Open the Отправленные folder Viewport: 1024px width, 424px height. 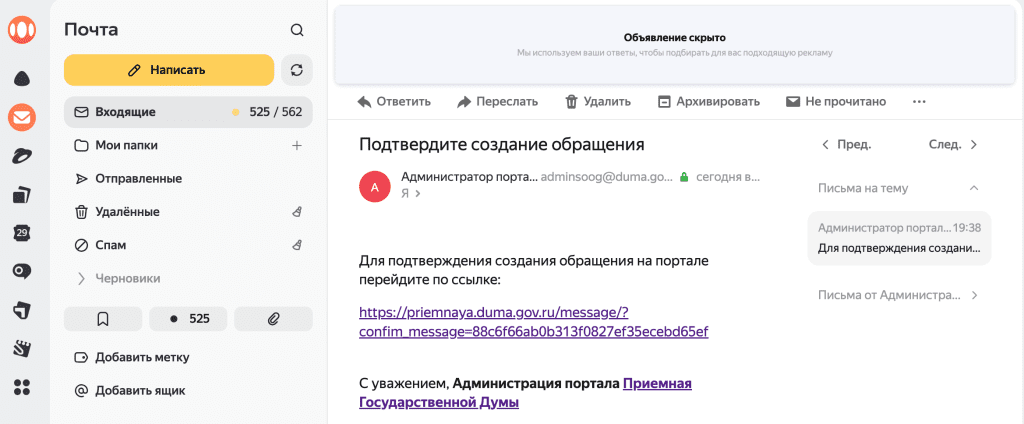(x=138, y=179)
